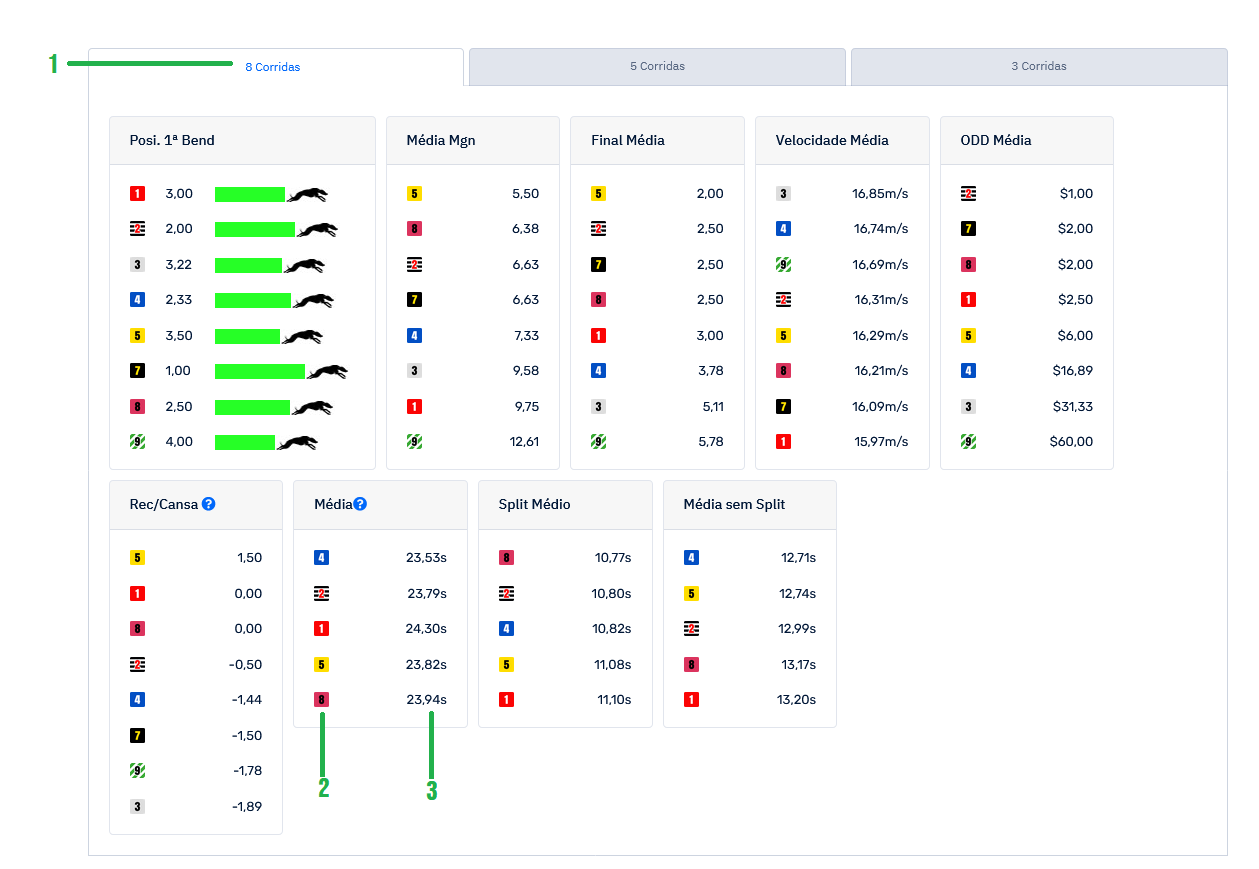1259x869 pixels.
Task: Click trap 2 badge in ODD Média card
Action: click(968, 194)
